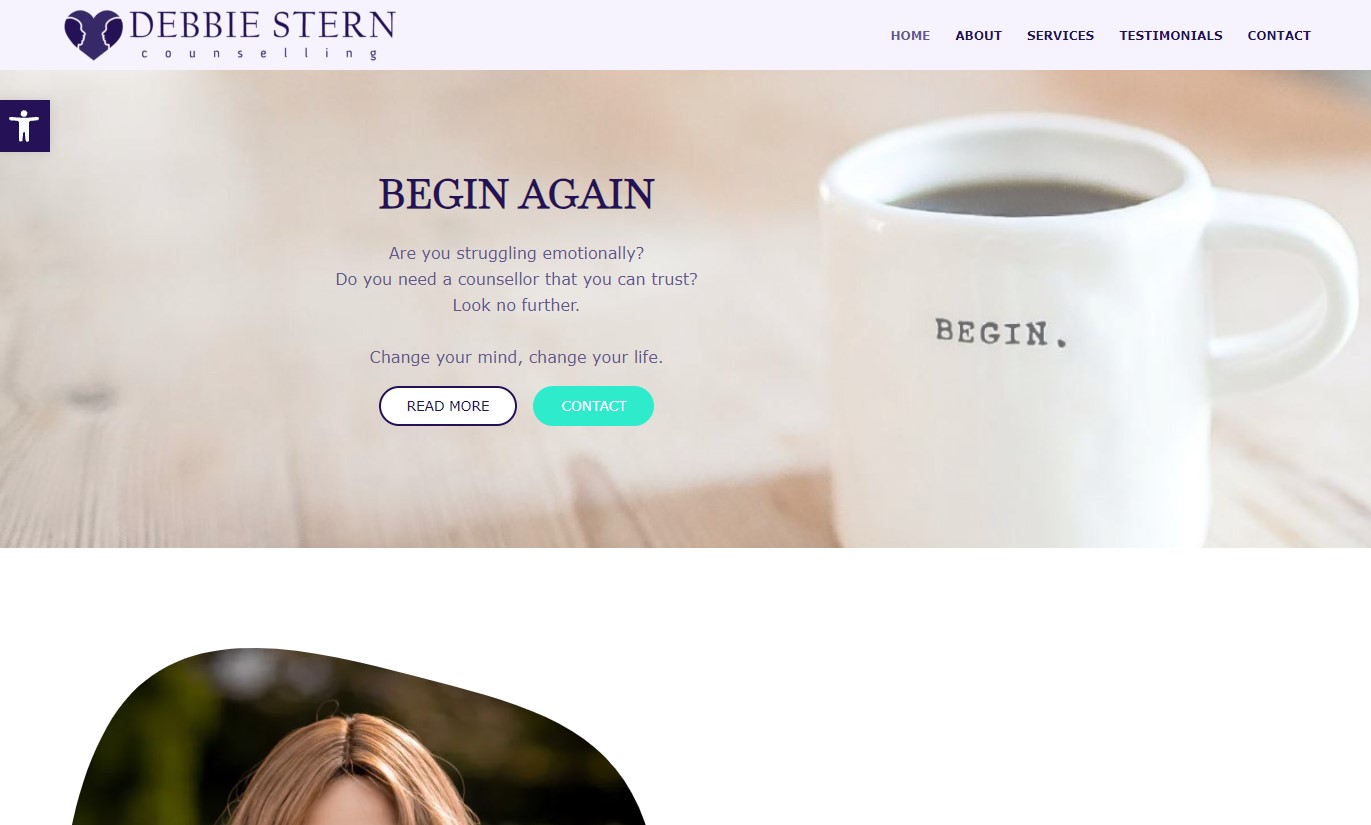This screenshot has width=1371, height=825.
Task: Open the accessibility tools widget
Action: coord(24,126)
